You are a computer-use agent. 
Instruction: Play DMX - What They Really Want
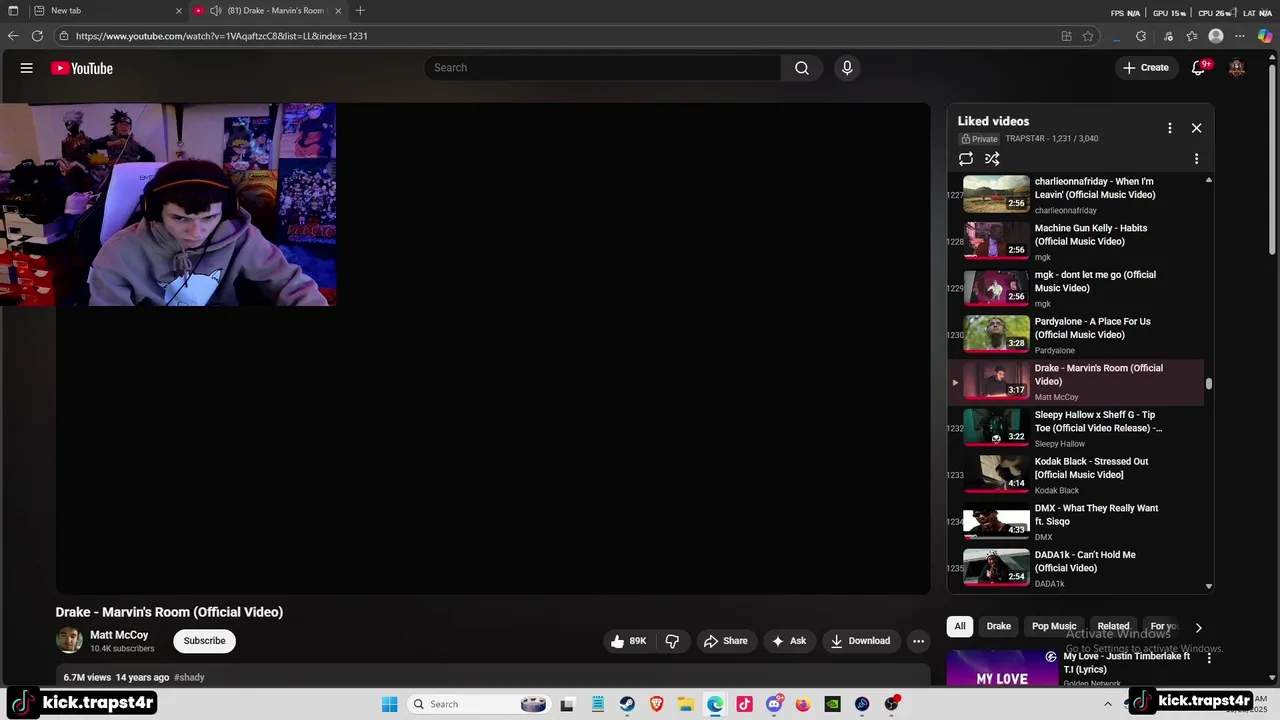1078,522
